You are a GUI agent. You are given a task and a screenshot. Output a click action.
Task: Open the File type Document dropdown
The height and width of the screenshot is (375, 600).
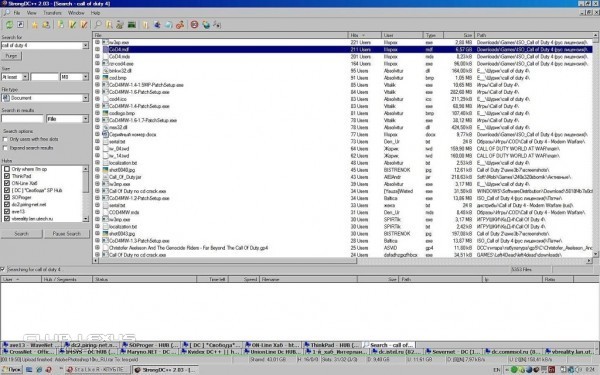85,98
